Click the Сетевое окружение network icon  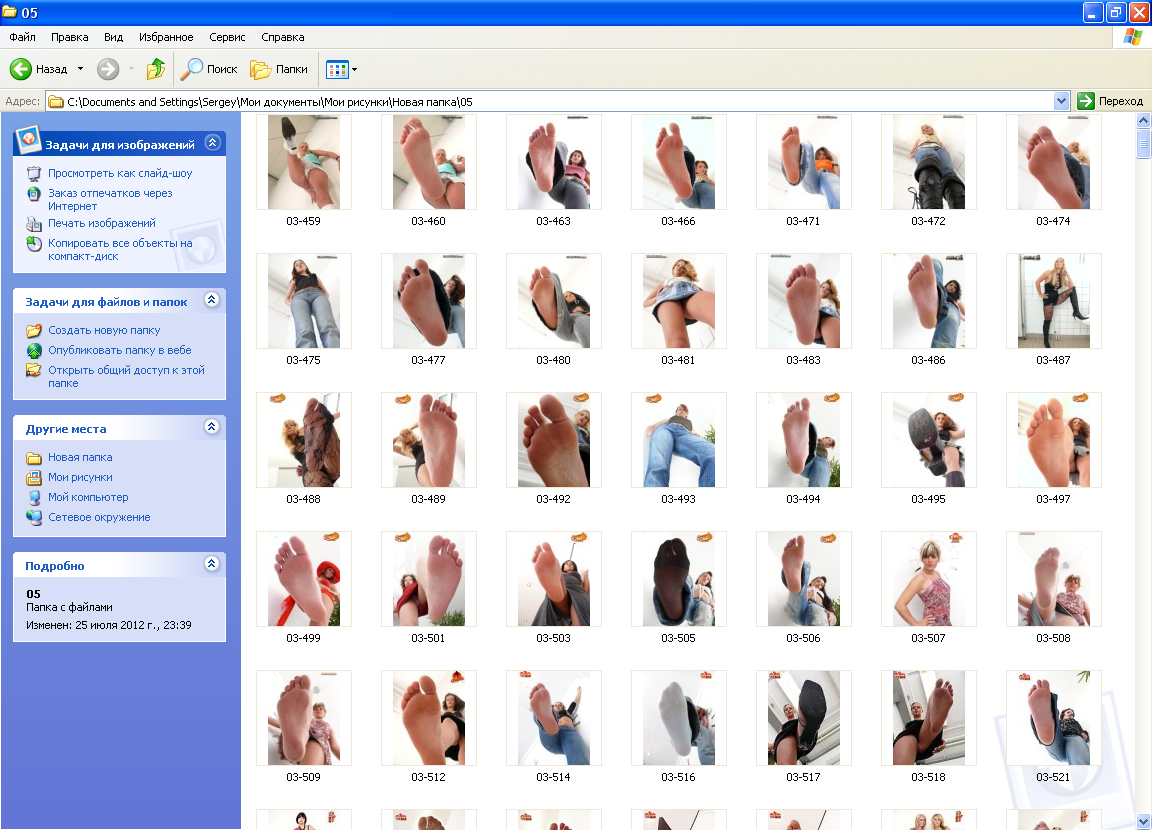(34, 517)
